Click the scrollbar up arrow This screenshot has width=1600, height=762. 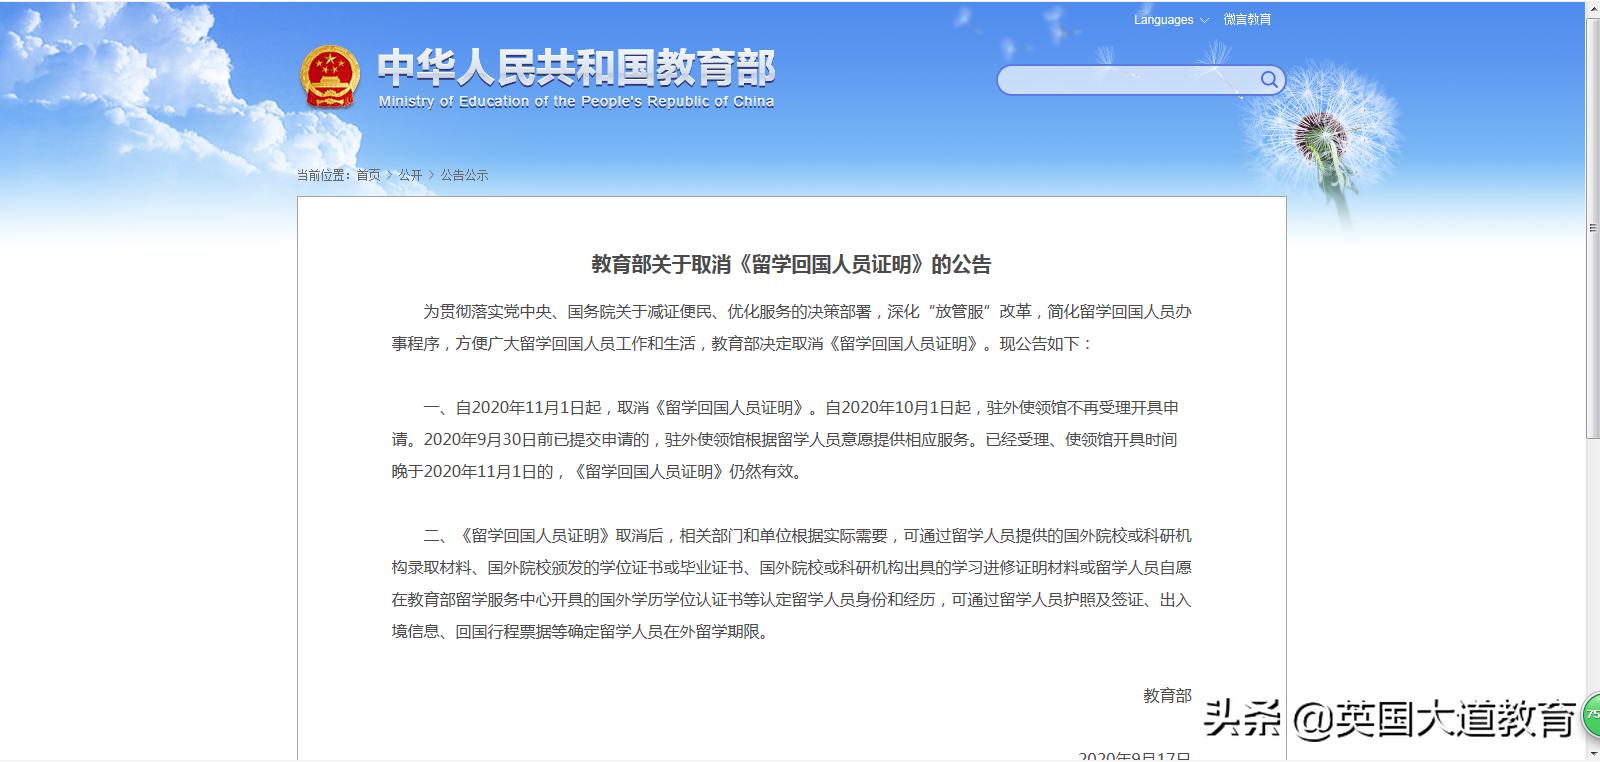pyautogui.click(x=1592, y=8)
